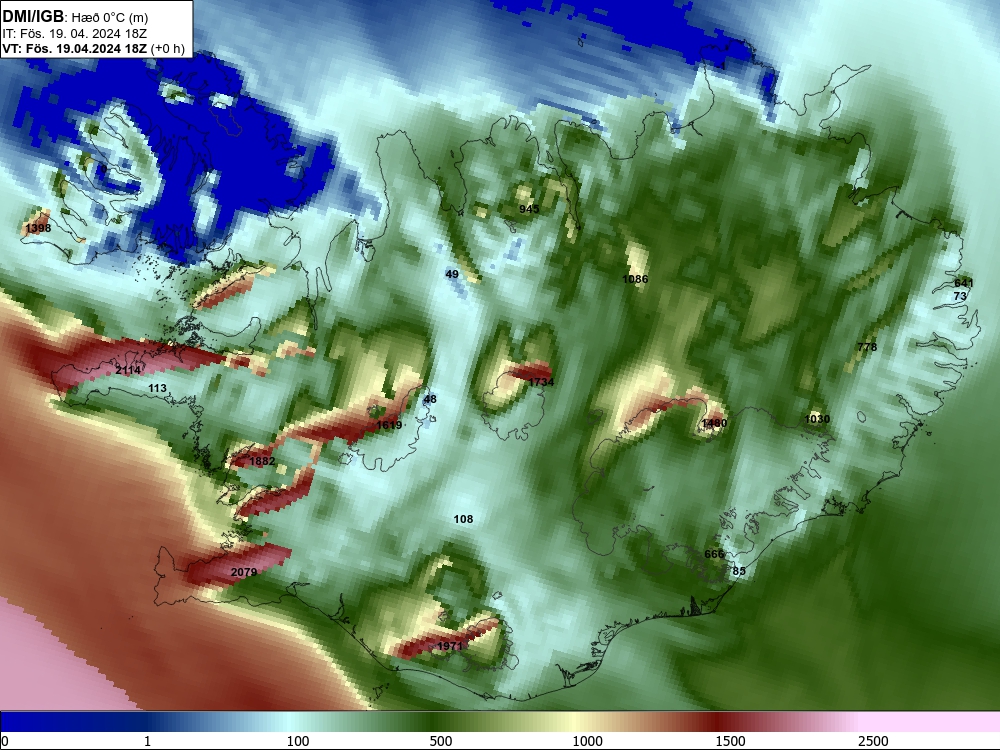Click the 1398 value label
Viewport: 1000px width, 750px height.
point(38,228)
